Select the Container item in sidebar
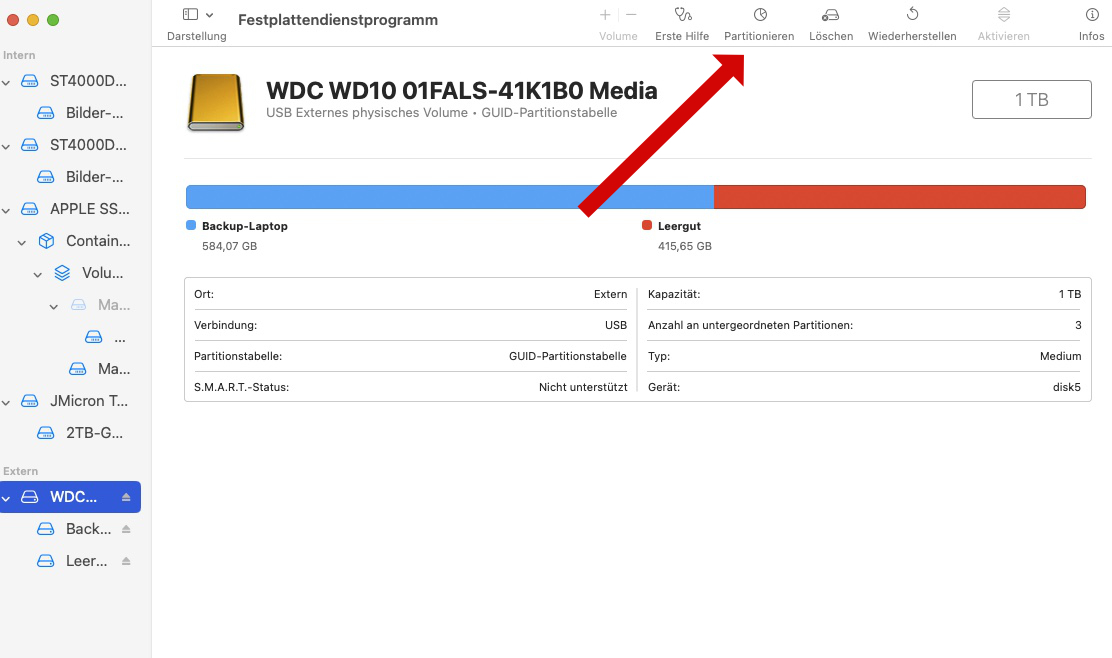The height and width of the screenshot is (658, 1112). [x=97, y=241]
